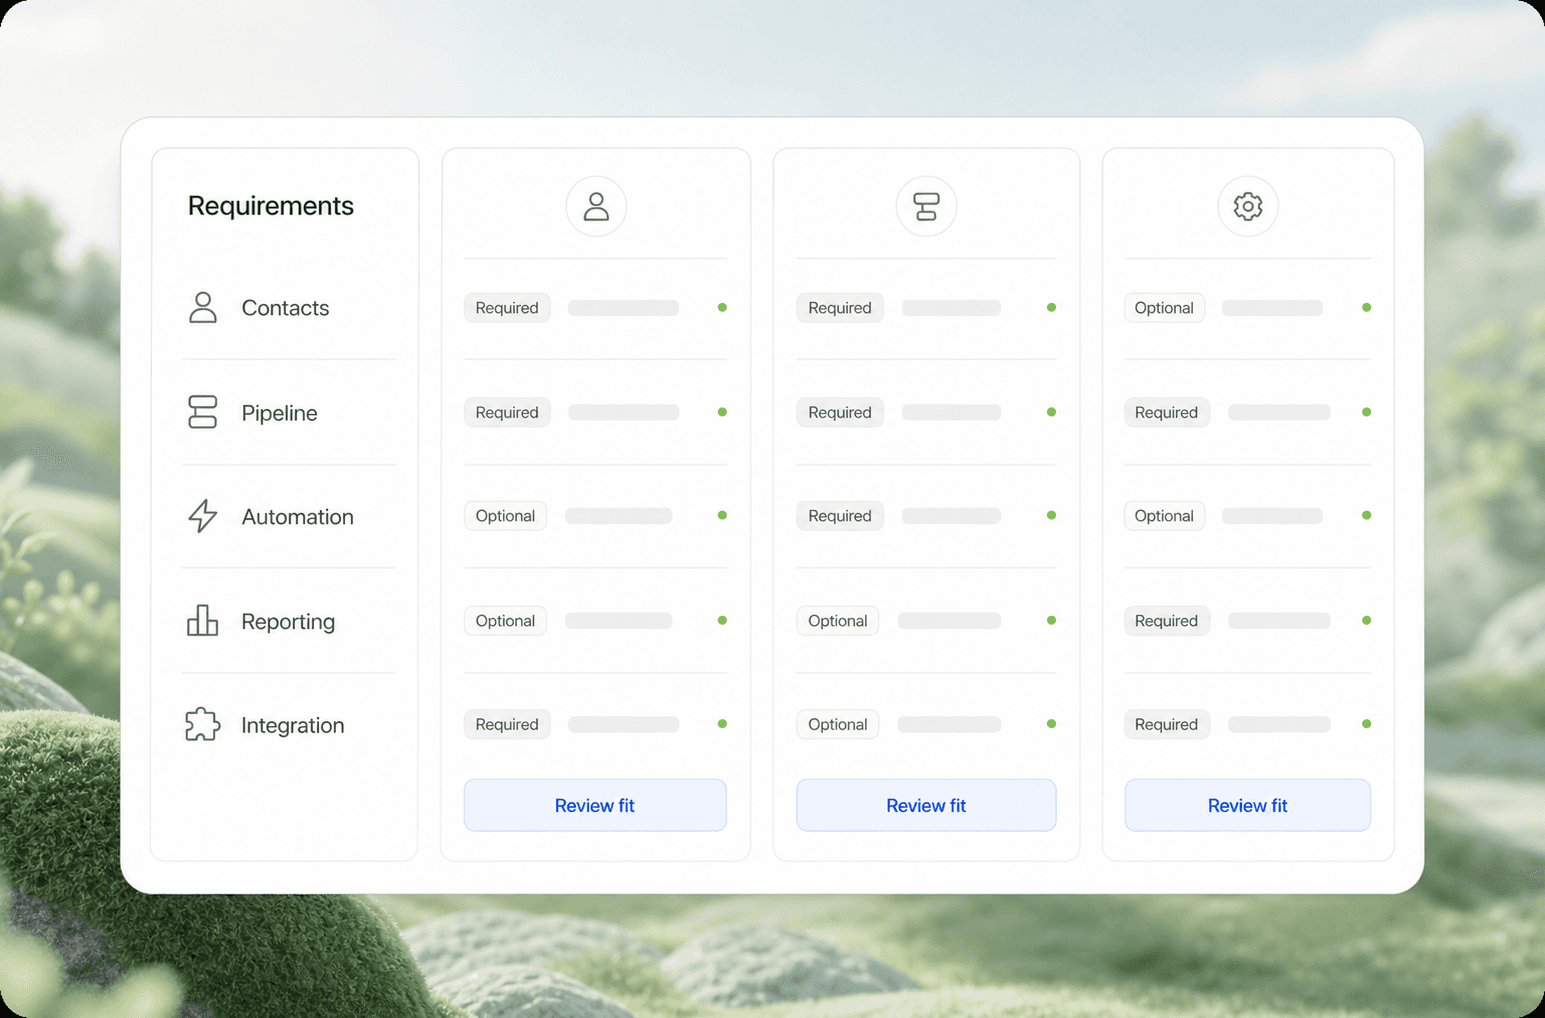Click the Review fit button under person column

click(x=595, y=805)
